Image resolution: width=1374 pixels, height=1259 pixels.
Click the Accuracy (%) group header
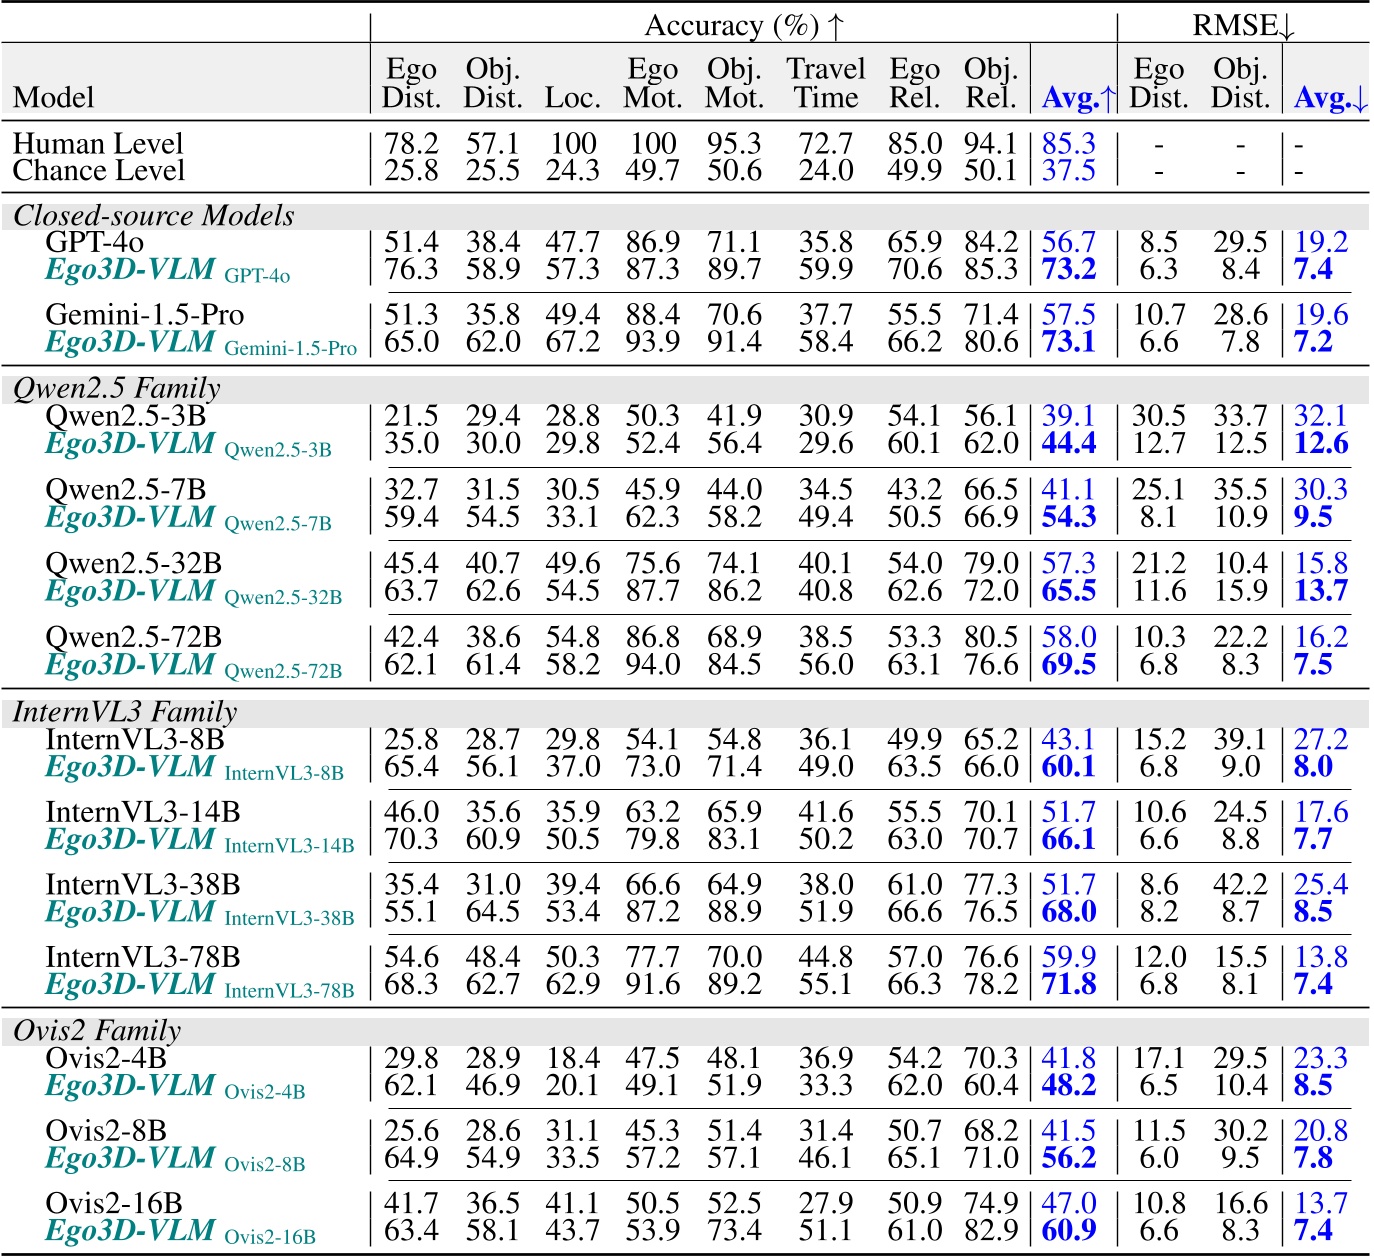(x=744, y=26)
